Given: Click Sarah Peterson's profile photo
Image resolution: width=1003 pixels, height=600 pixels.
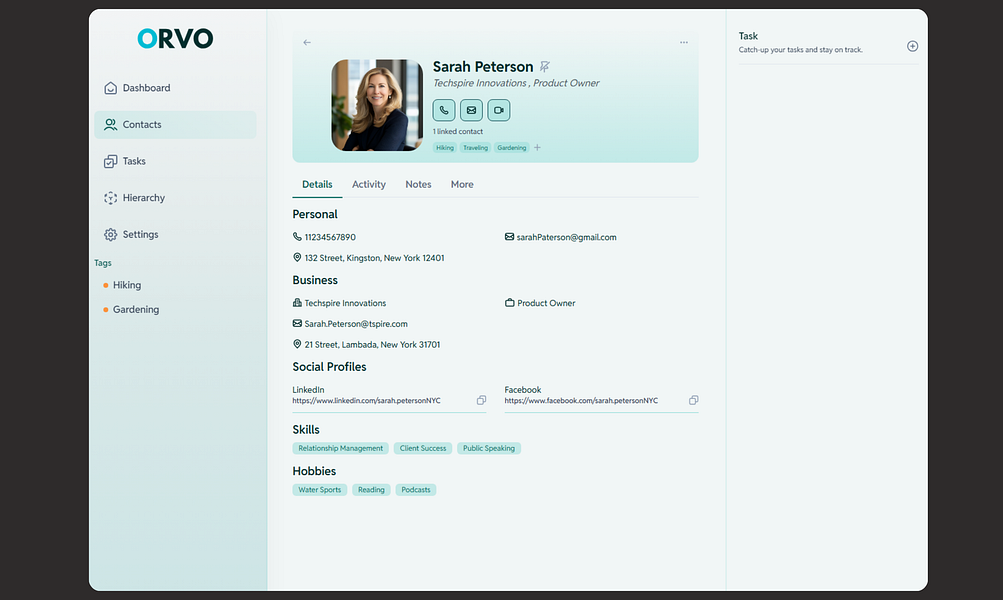Looking at the screenshot, I should pos(377,105).
